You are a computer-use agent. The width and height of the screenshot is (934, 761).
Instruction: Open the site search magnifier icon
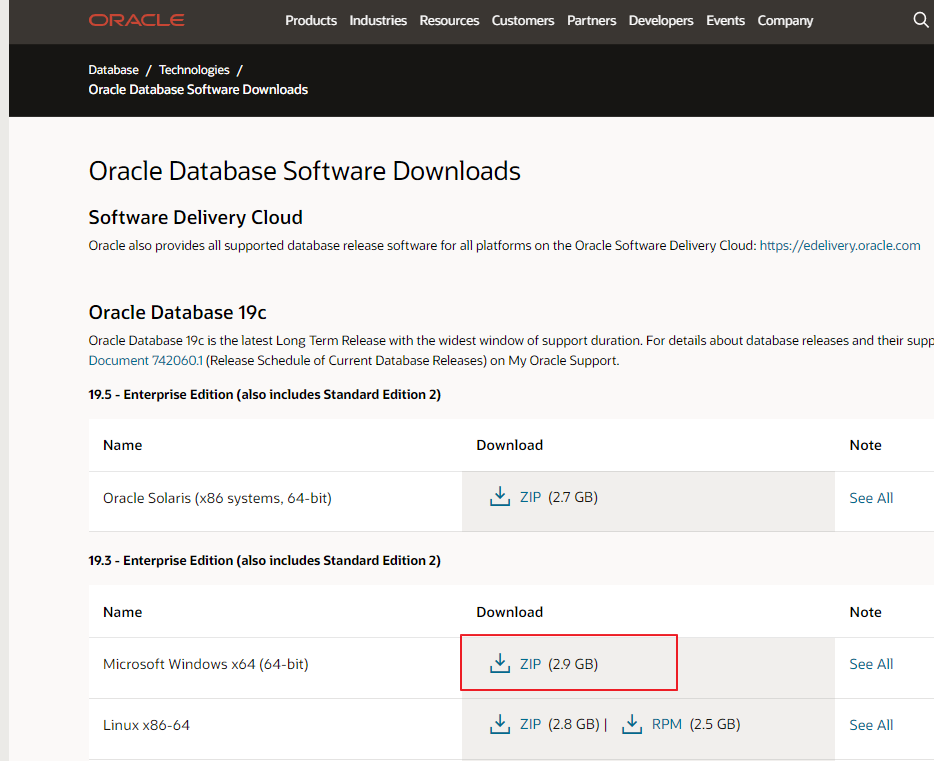pyautogui.click(x=920, y=20)
